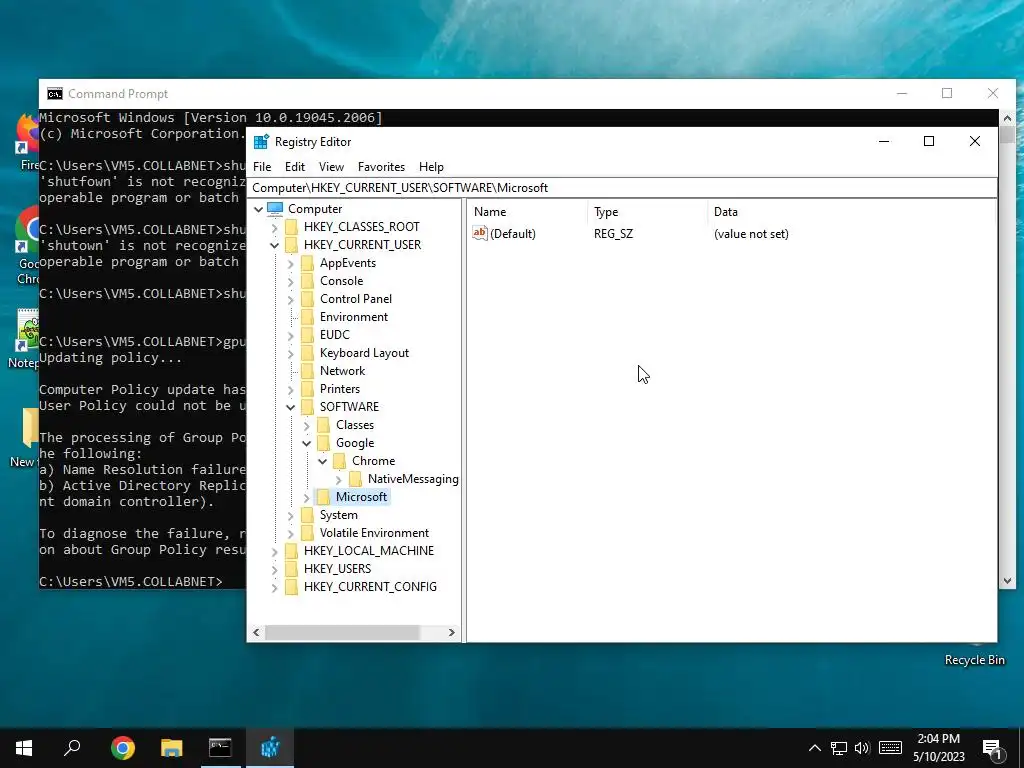Screen dimensions: 1024x768
Task: Select the Environment folder icon
Action: (x=308, y=317)
